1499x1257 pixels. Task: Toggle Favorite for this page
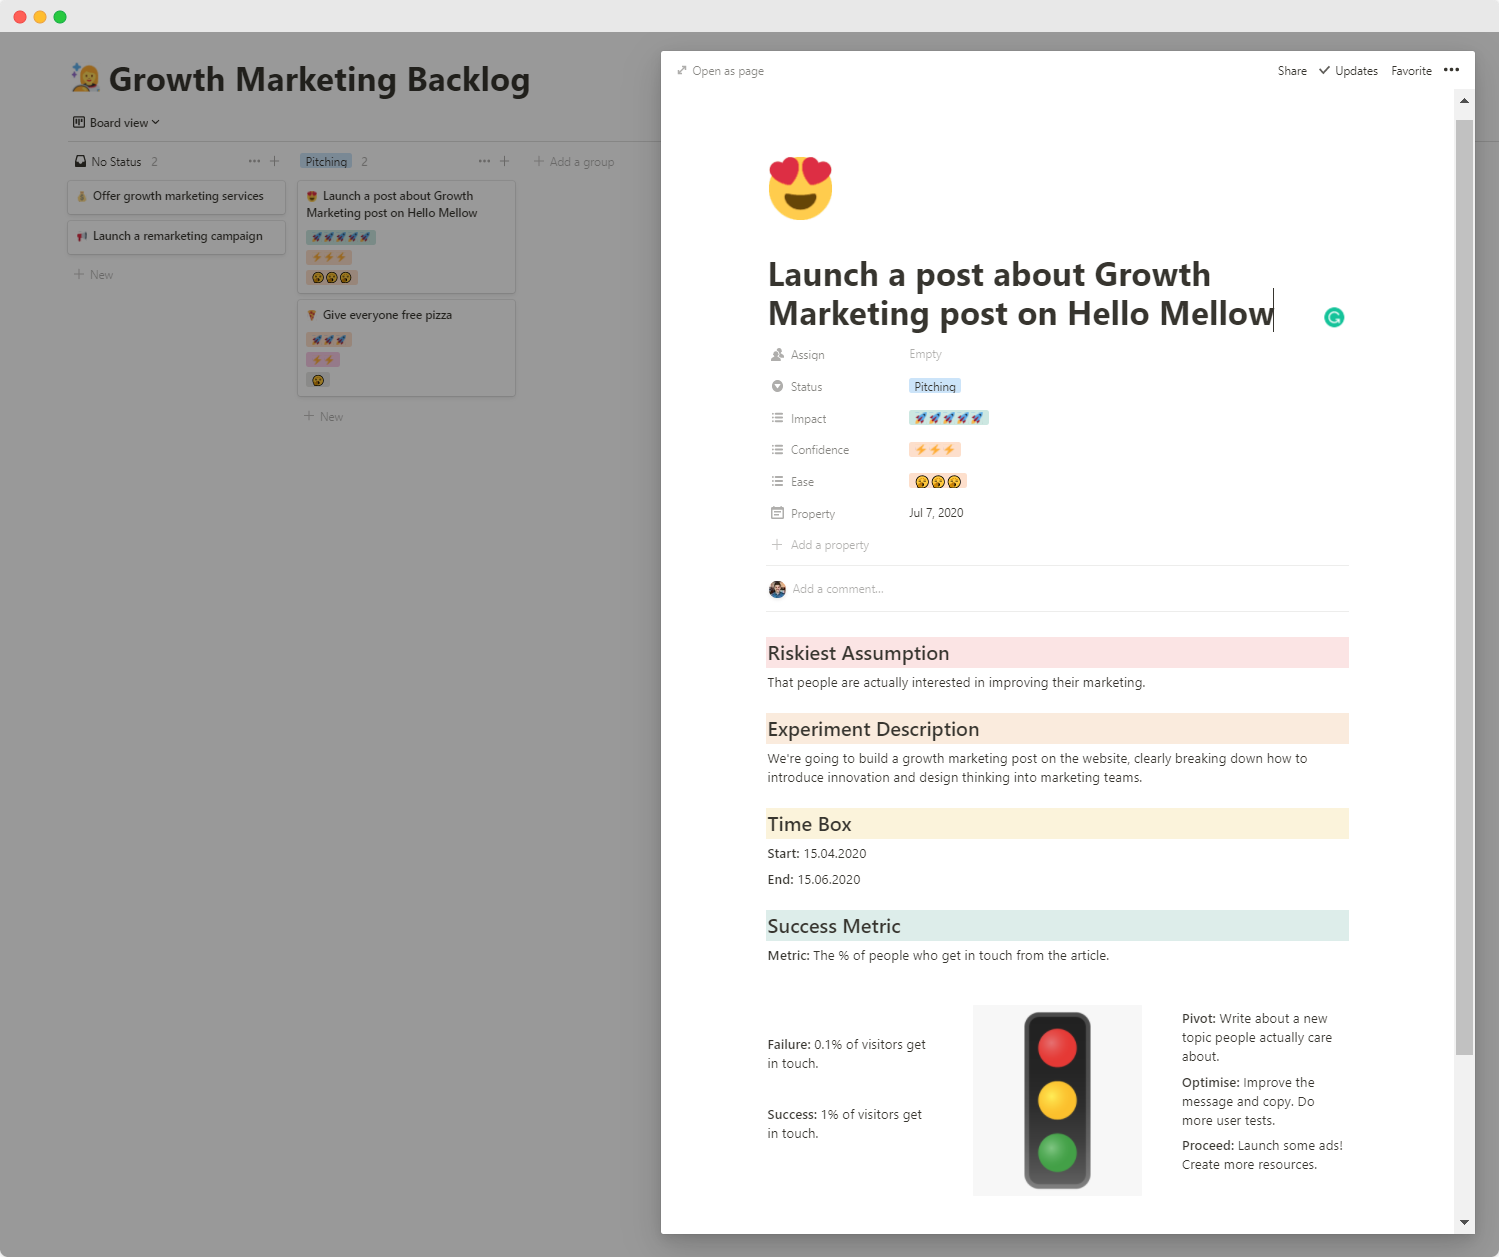(1411, 71)
